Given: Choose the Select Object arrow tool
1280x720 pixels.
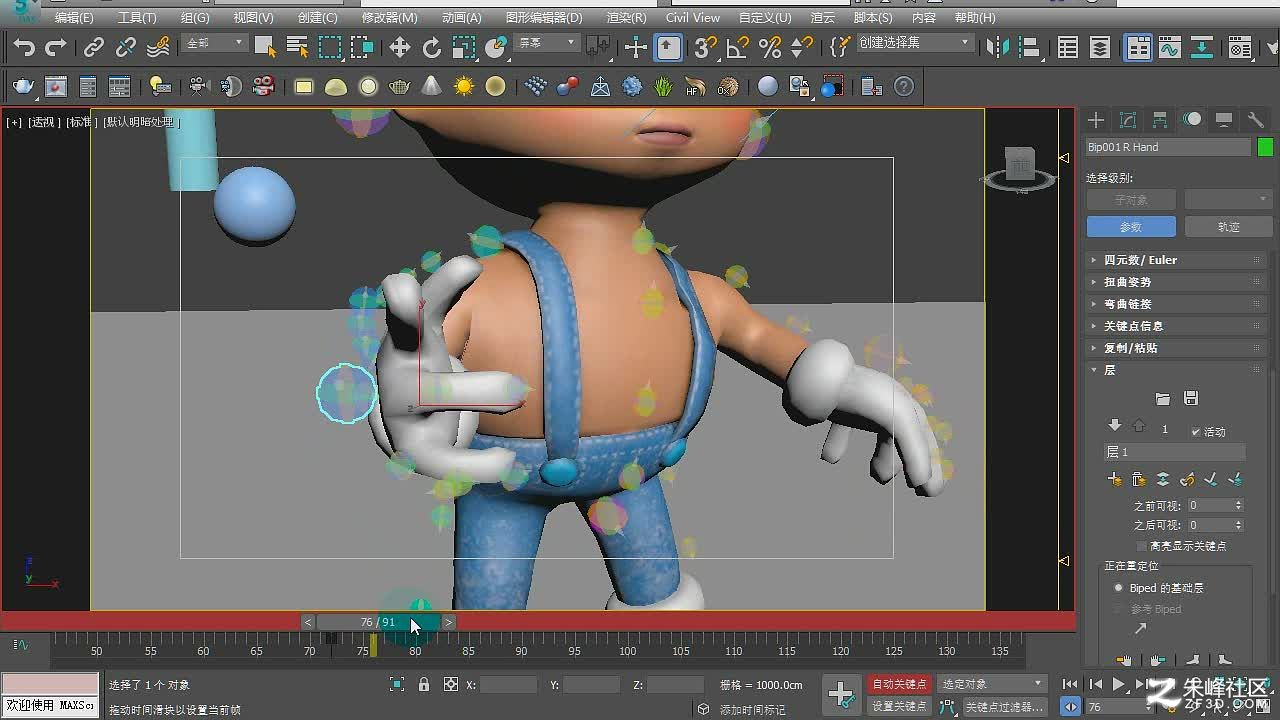Looking at the screenshot, I should (265, 47).
